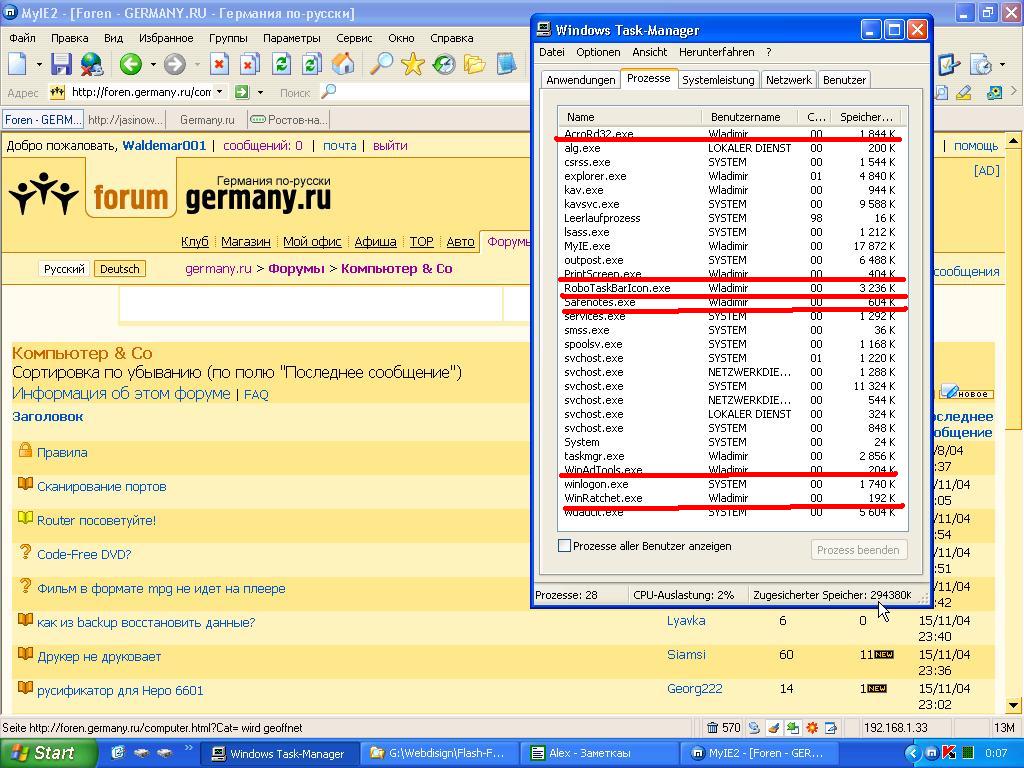Open 'русификатор для Неро 6601' thread
This screenshot has width=1024, height=768.
120,690
